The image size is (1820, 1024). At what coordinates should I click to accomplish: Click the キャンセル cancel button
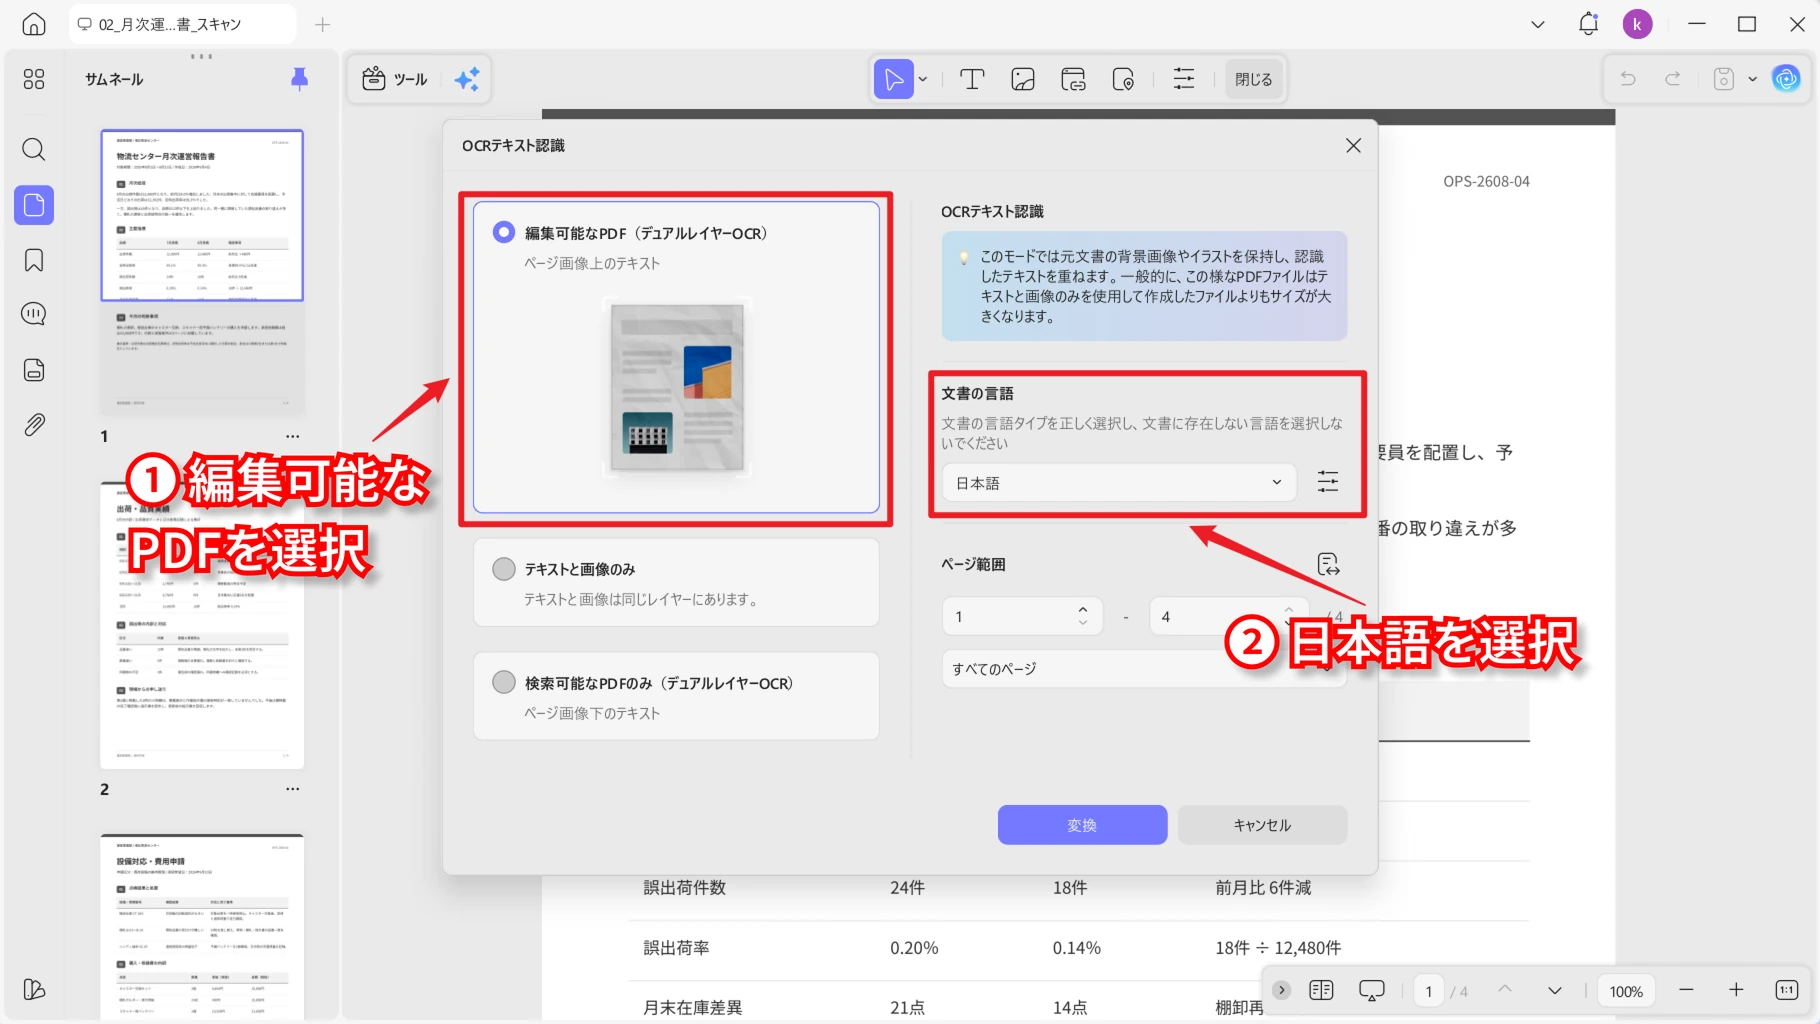tap(1262, 825)
